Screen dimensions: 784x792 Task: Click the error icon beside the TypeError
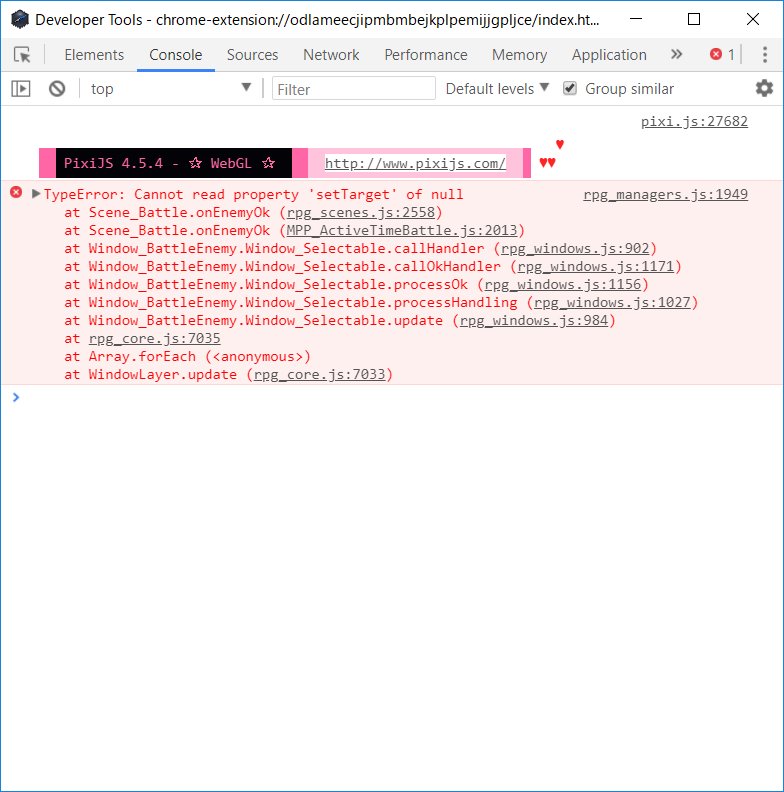click(16, 192)
